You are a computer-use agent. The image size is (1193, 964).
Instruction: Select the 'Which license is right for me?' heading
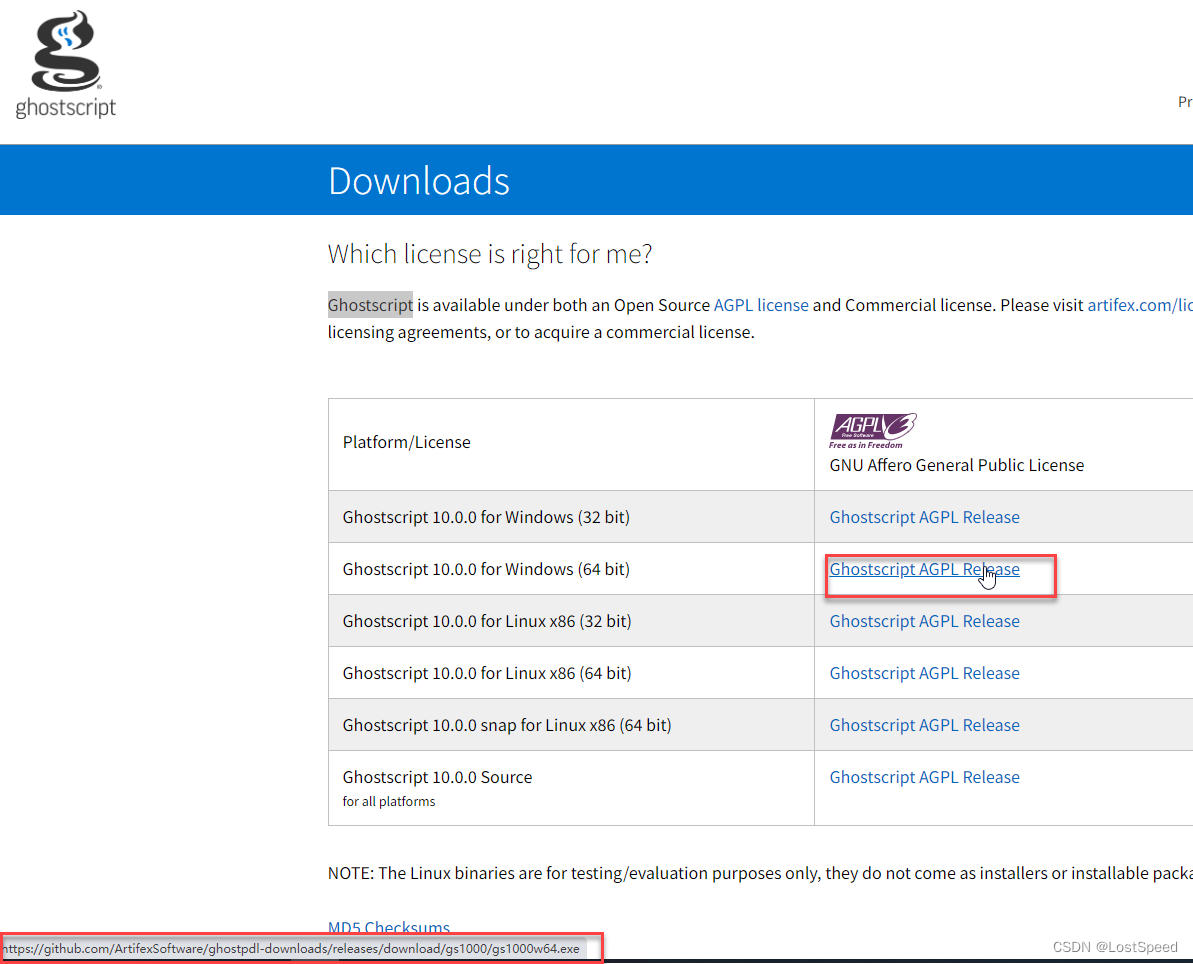click(x=489, y=254)
